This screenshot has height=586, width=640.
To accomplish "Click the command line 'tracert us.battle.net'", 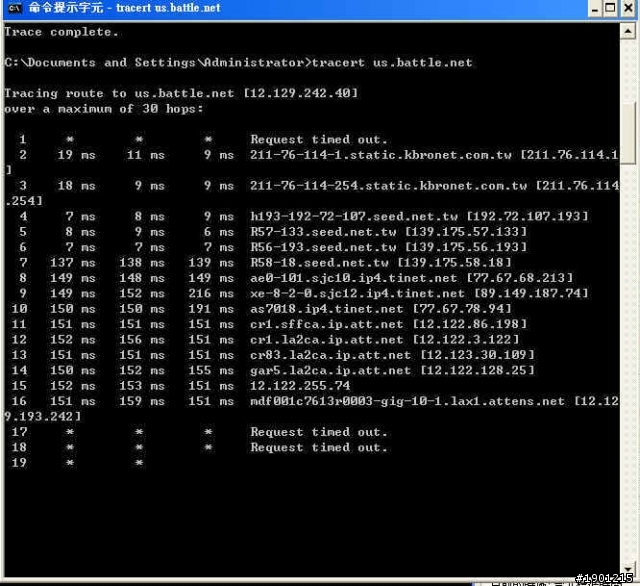I will 392,62.
